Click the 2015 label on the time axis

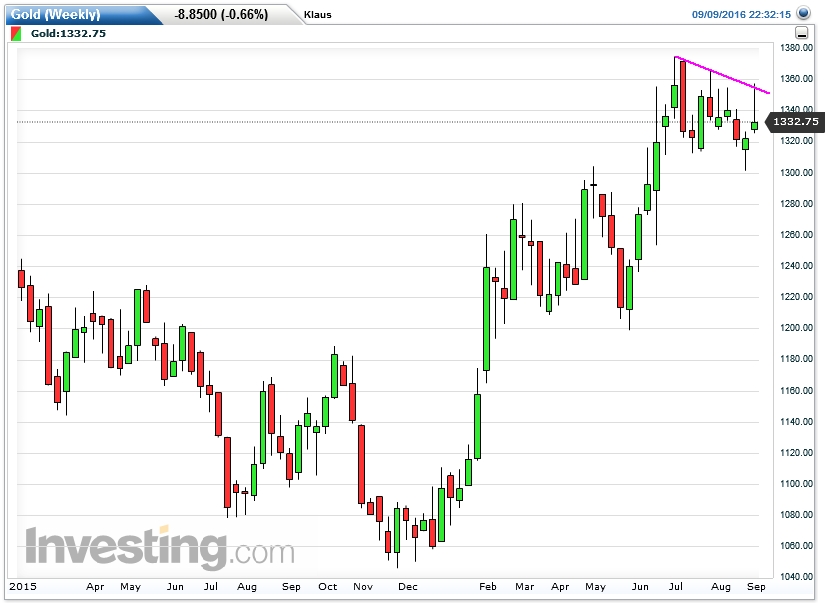pos(26,586)
